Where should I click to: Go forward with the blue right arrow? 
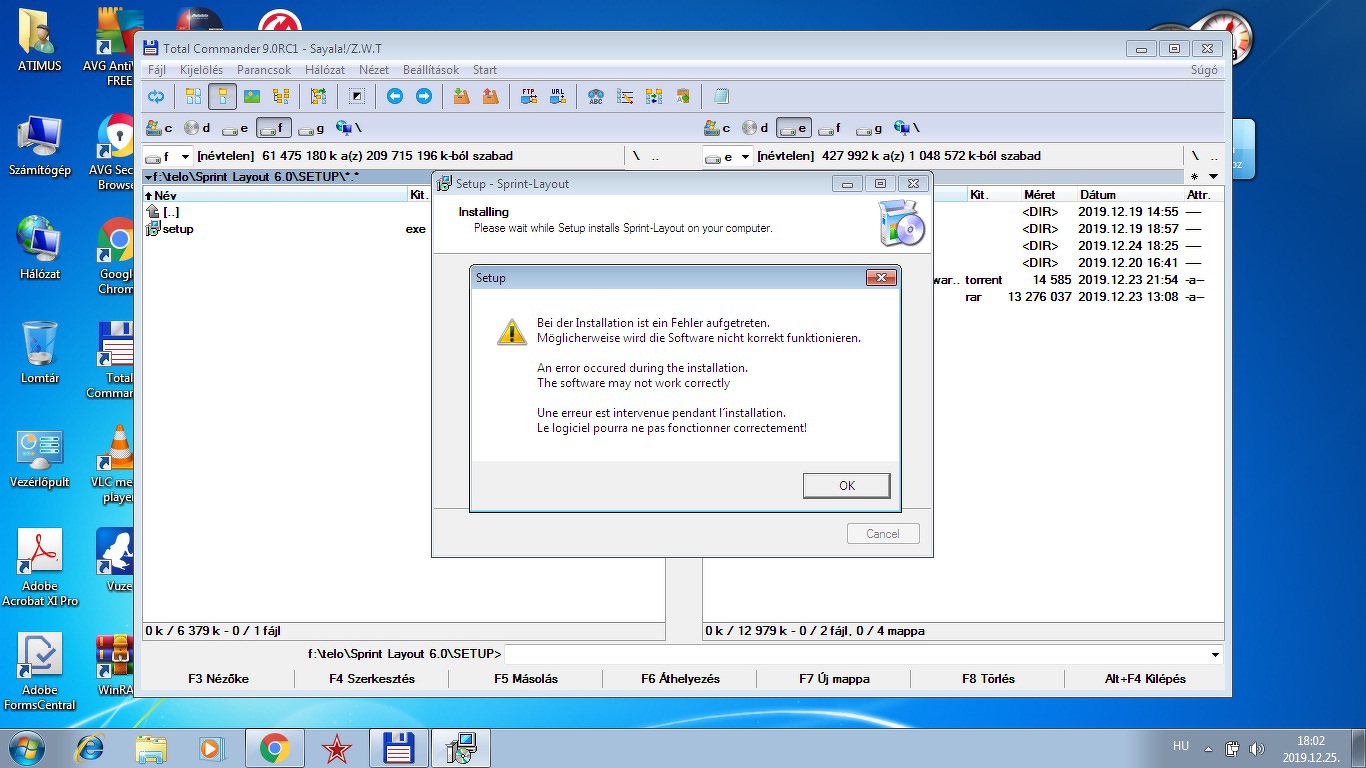coord(424,96)
